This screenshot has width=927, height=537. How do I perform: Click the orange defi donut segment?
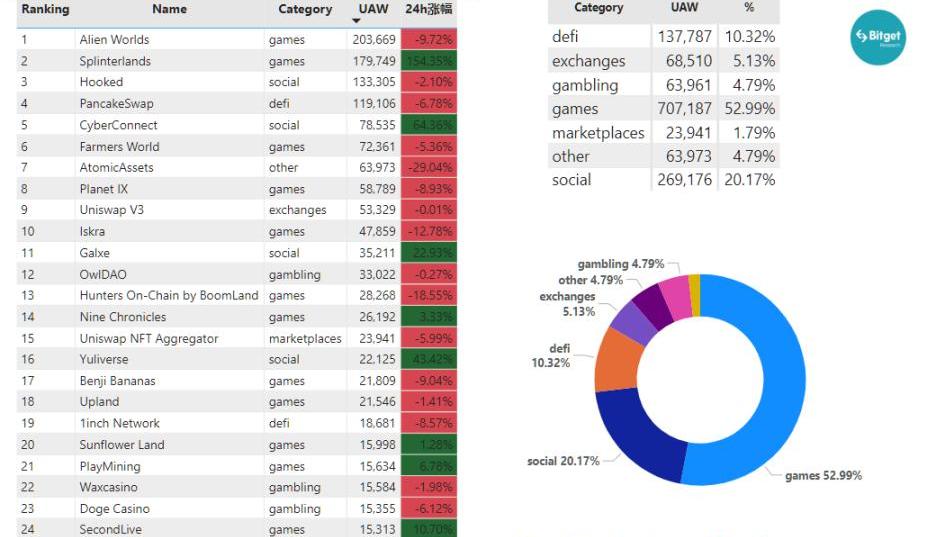(x=619, y=362)
